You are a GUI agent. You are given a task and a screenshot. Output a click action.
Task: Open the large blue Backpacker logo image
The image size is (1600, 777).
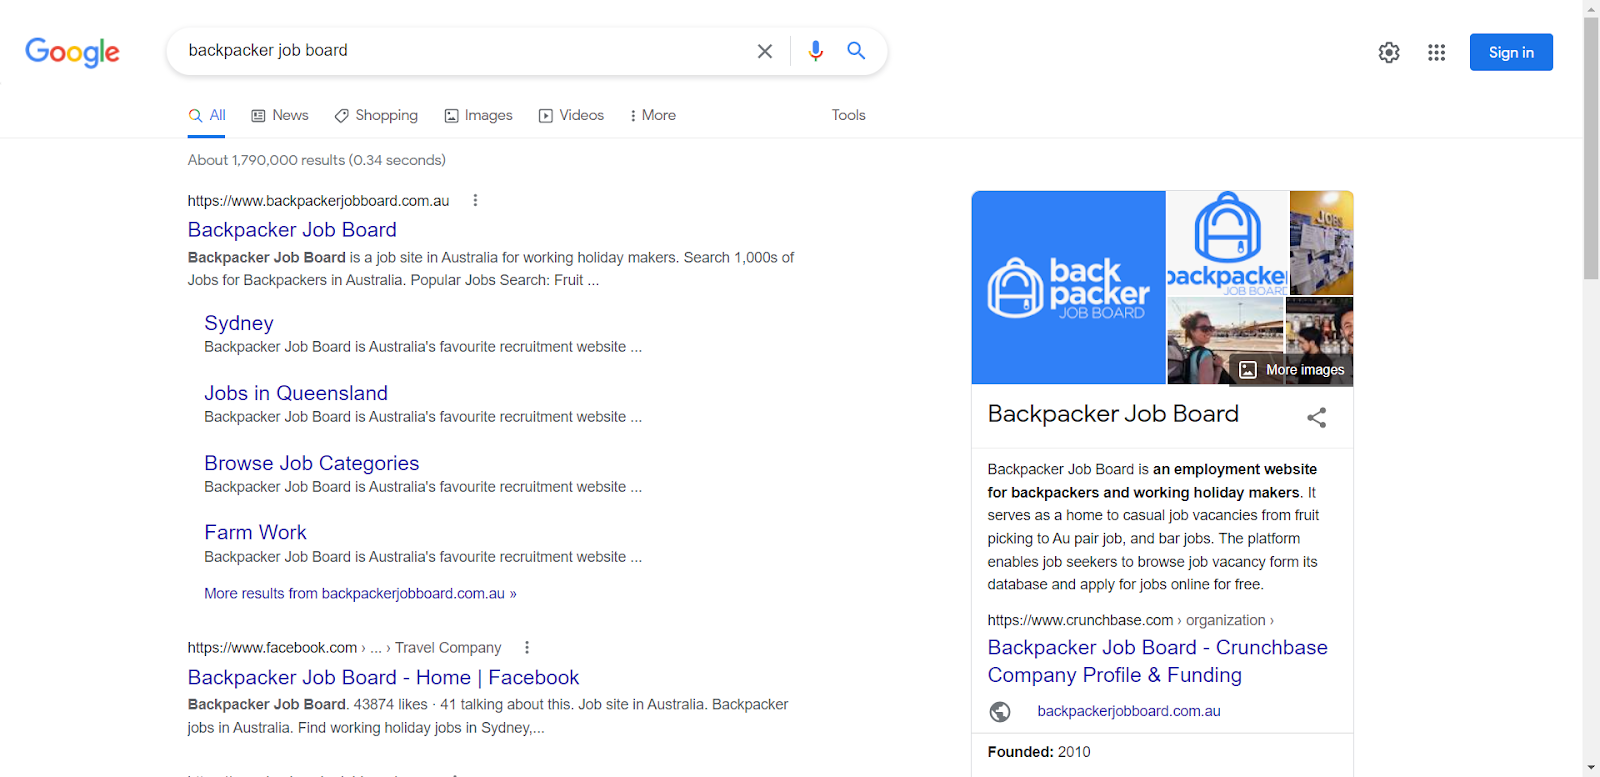(1069, 288)
